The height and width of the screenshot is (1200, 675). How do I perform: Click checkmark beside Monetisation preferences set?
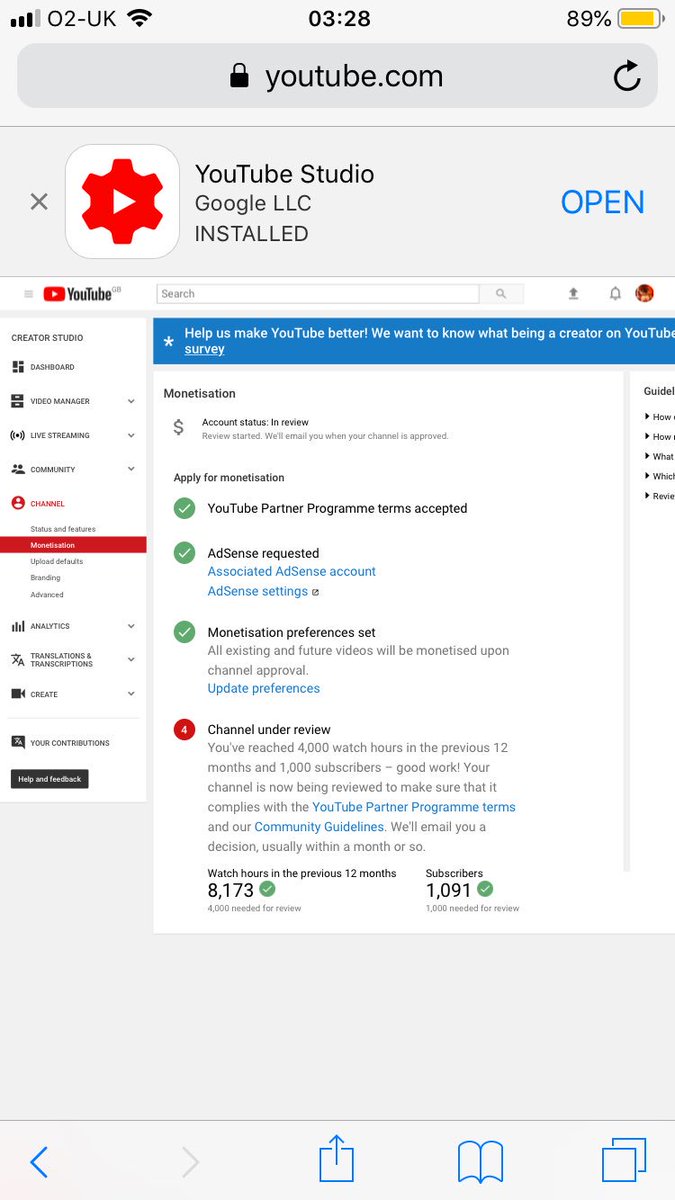tap(184, 632)
